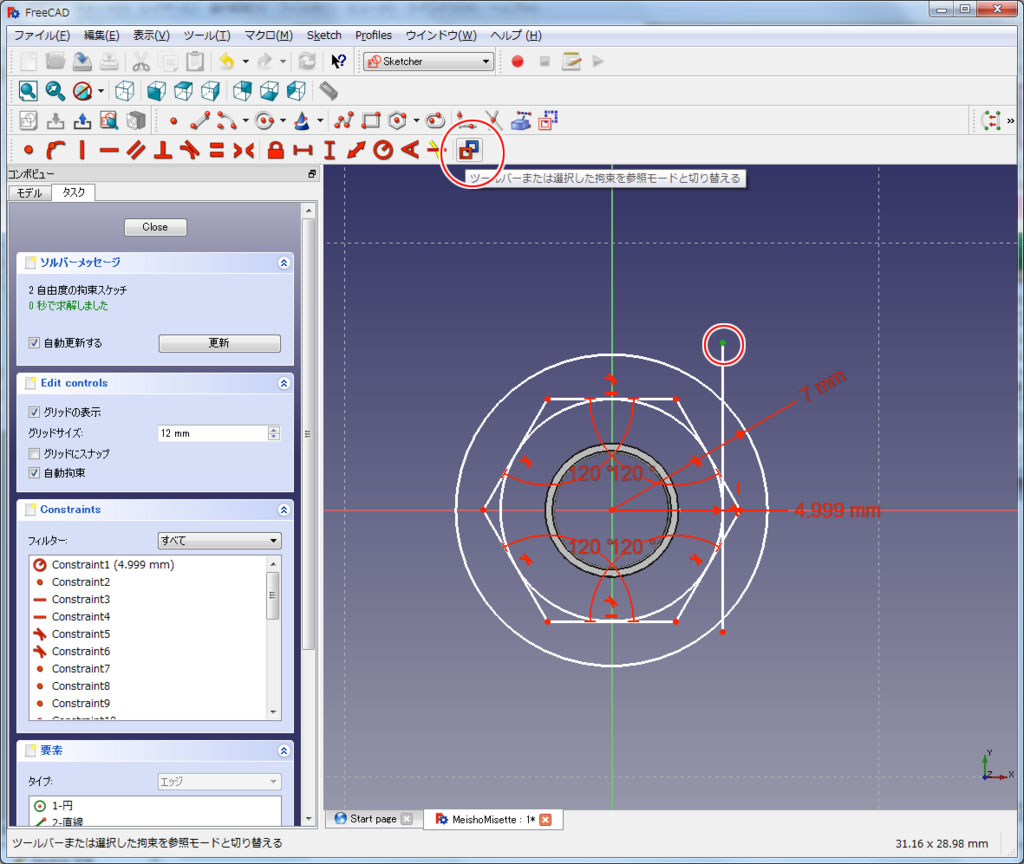Apply the perpendicular constraint tool
1024x864 pixels.
(163, 151)
